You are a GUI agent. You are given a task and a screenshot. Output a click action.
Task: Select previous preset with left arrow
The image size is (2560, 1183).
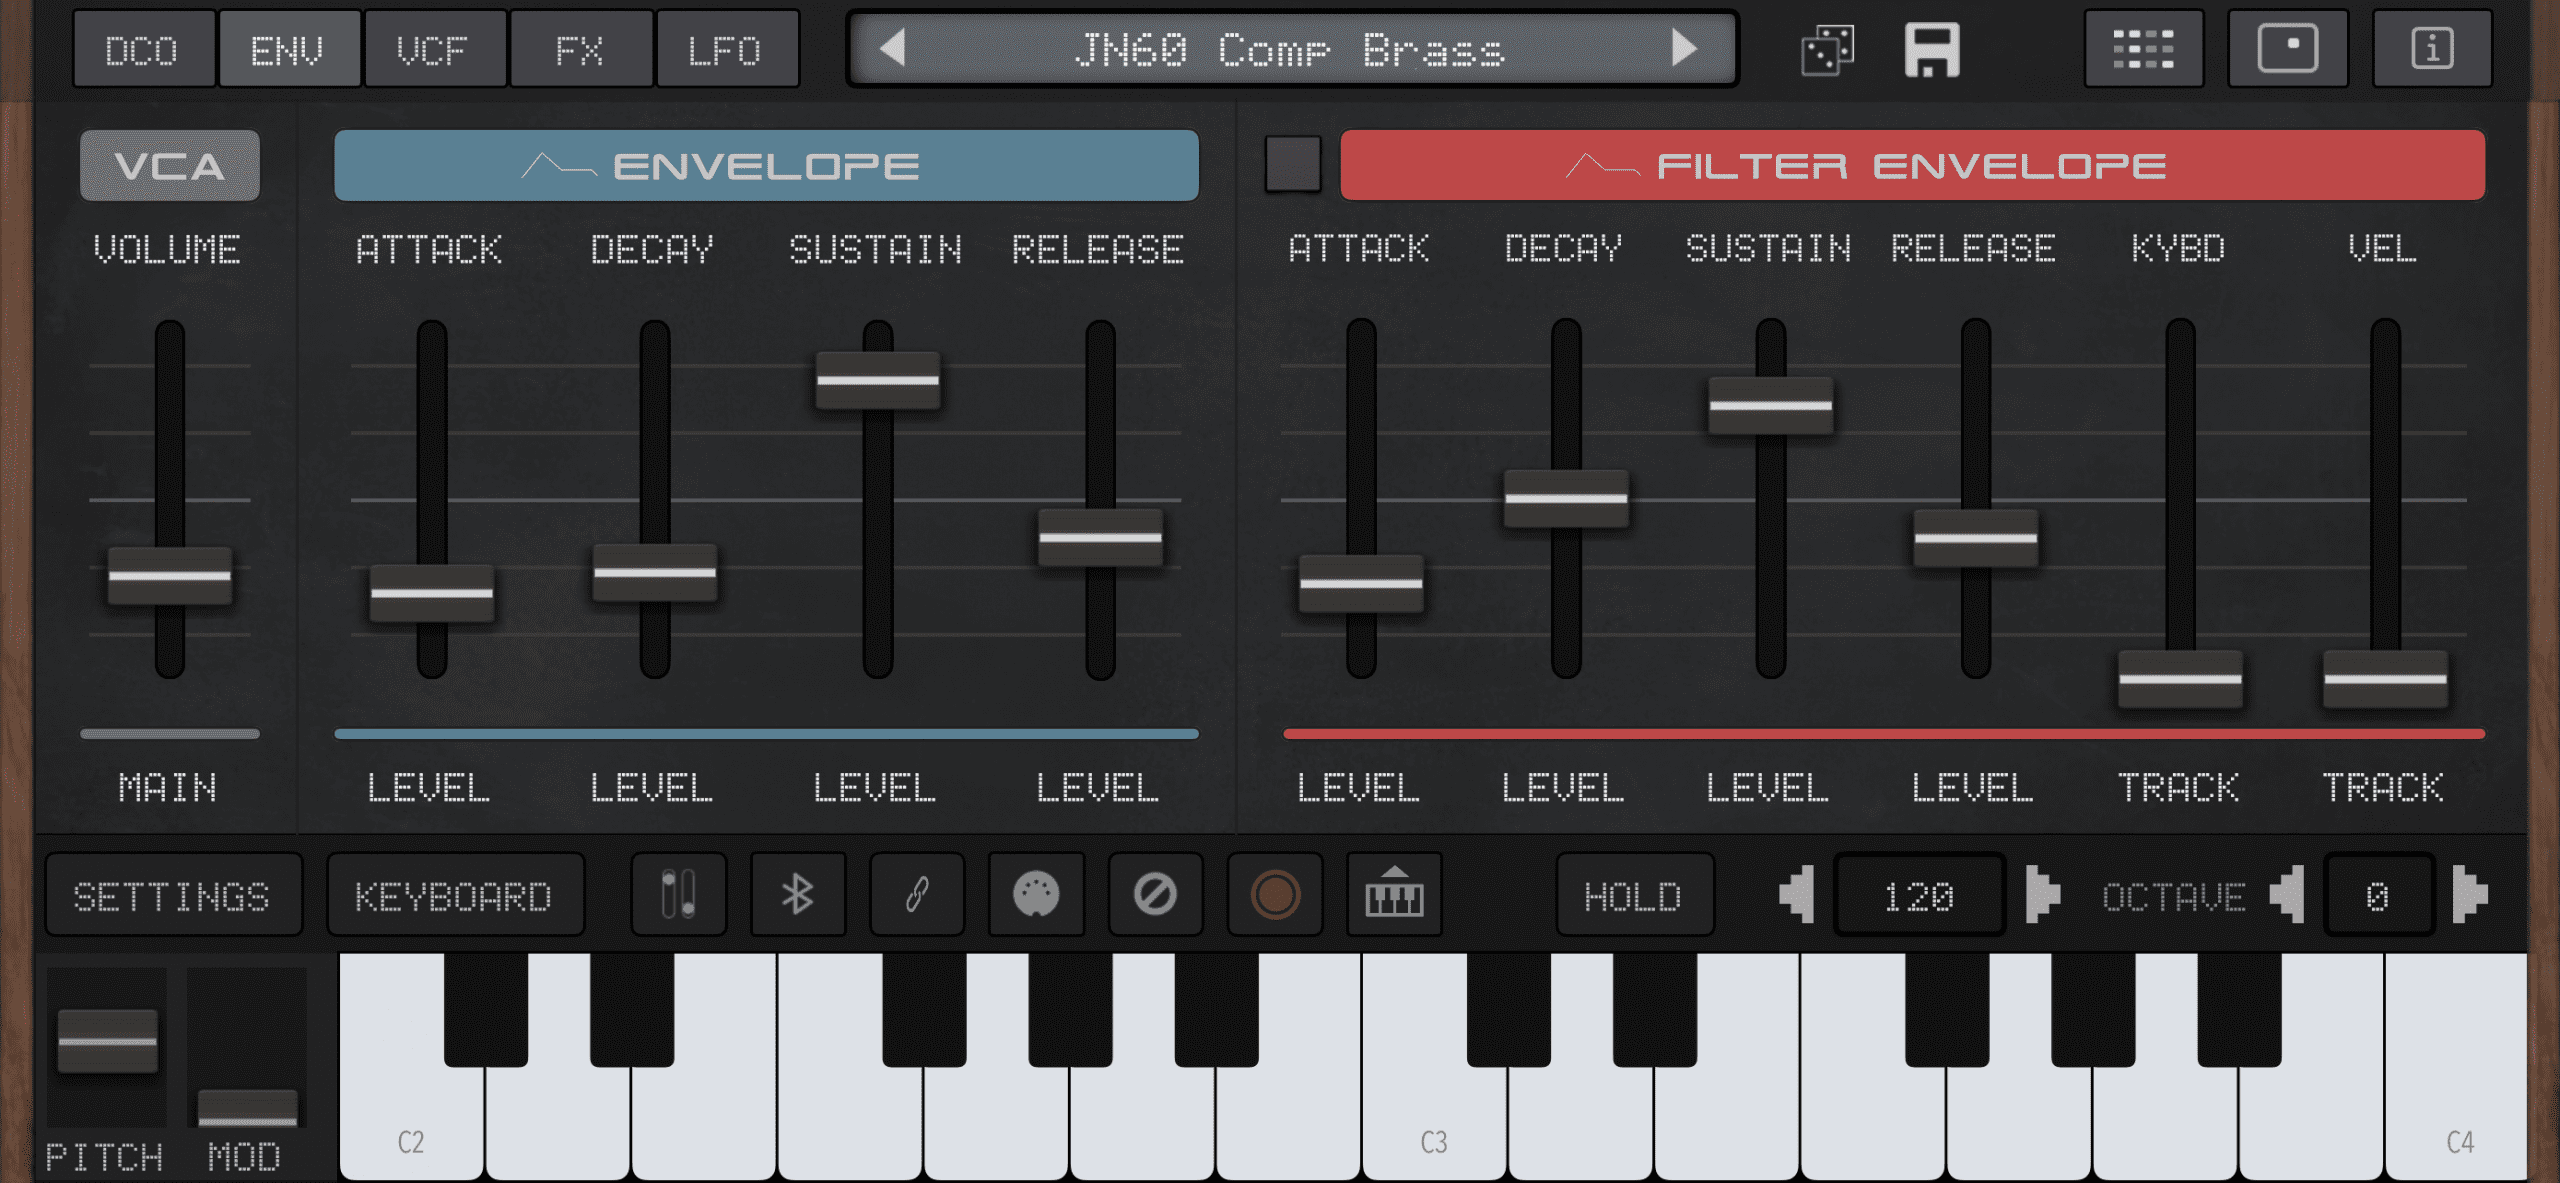[893, 48]
